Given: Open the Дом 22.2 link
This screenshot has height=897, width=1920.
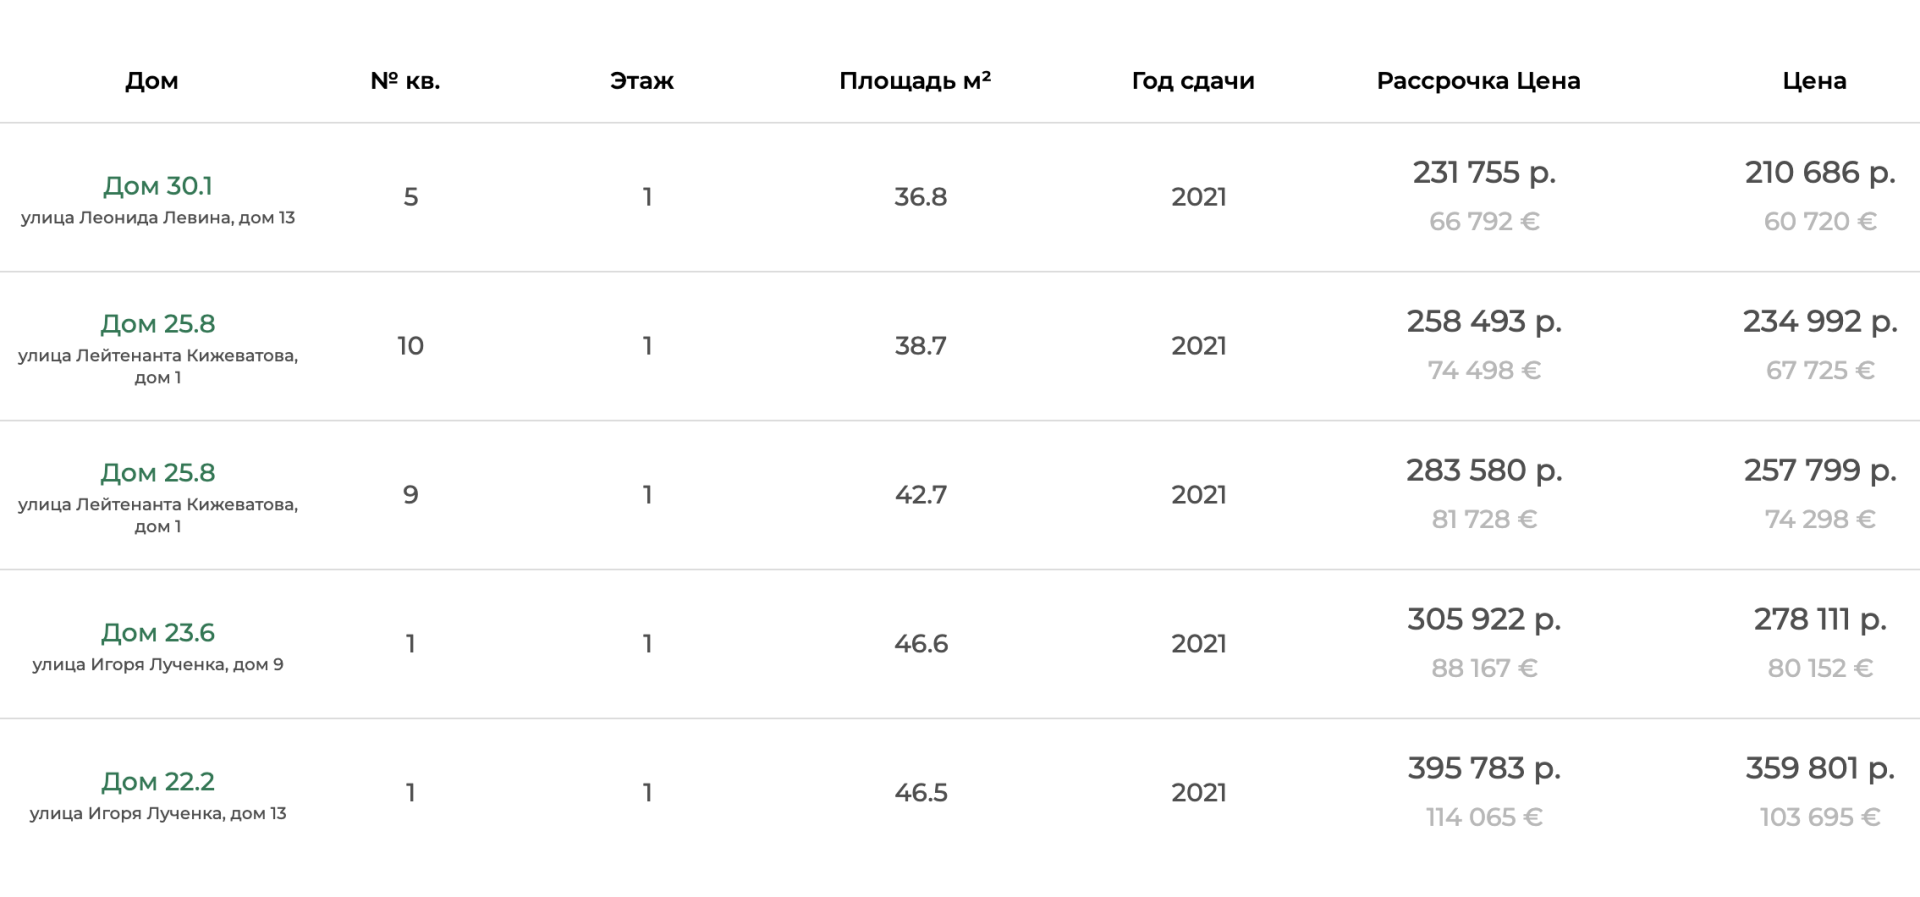Looking at the screenshot, I should 158,782.
